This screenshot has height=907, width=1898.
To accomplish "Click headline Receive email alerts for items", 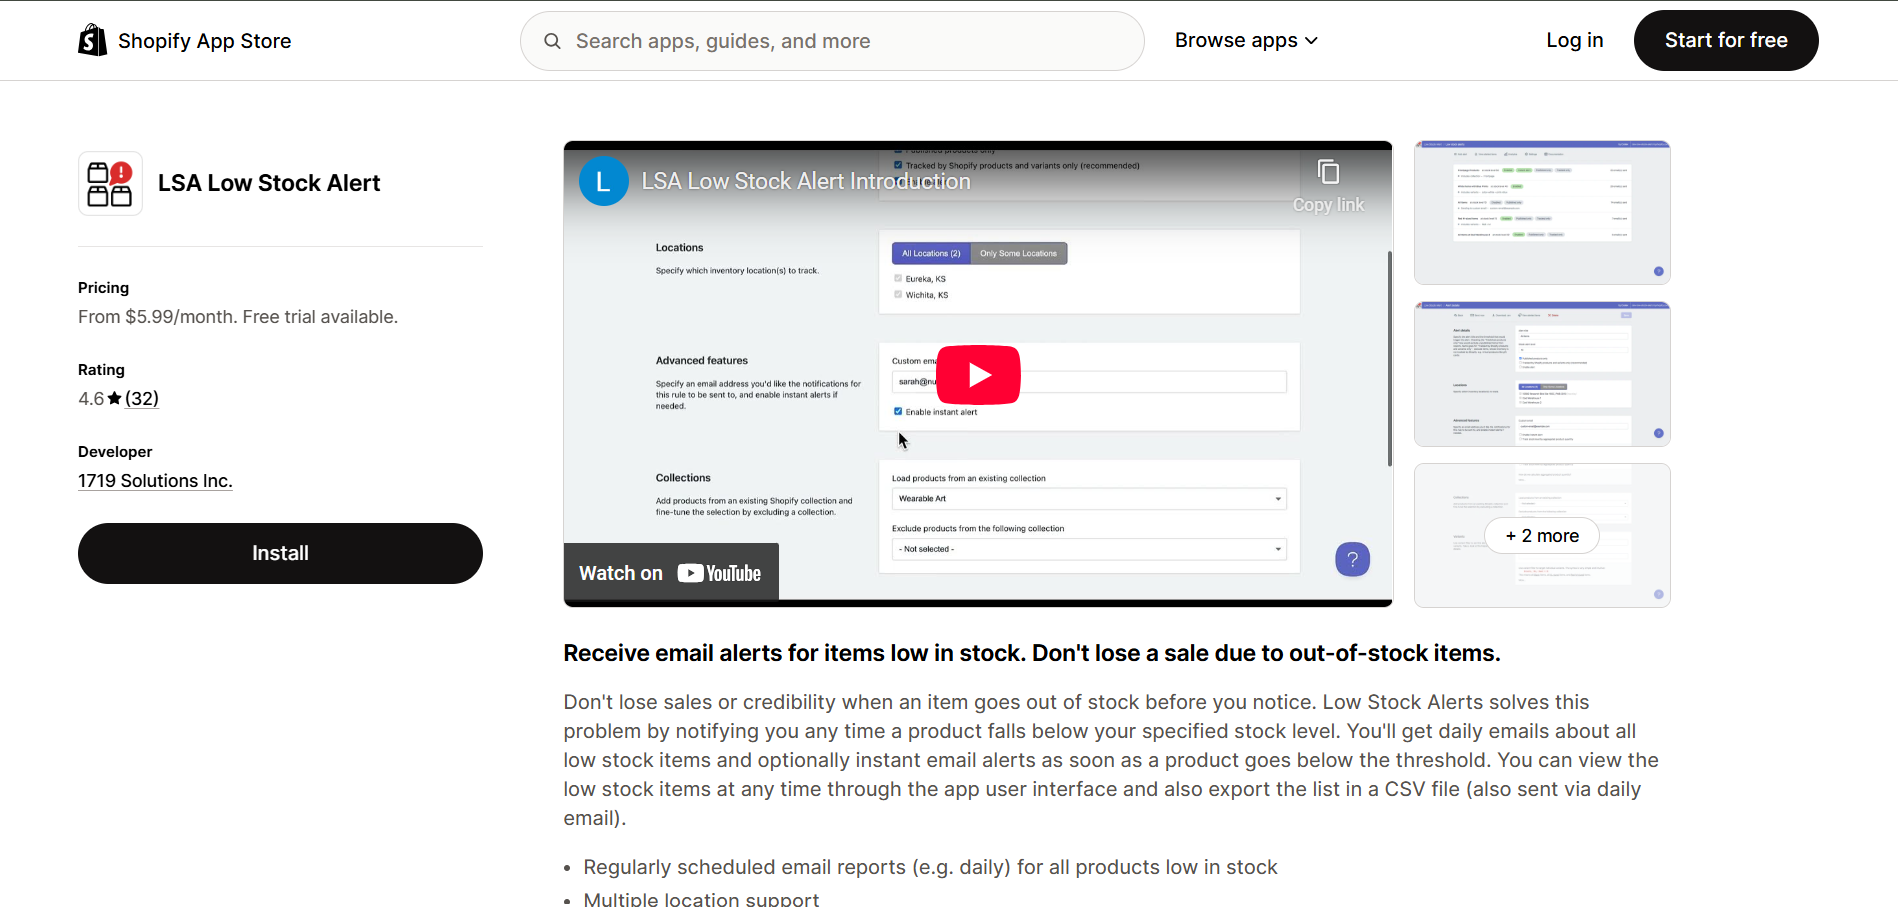I will (1032, 653).
